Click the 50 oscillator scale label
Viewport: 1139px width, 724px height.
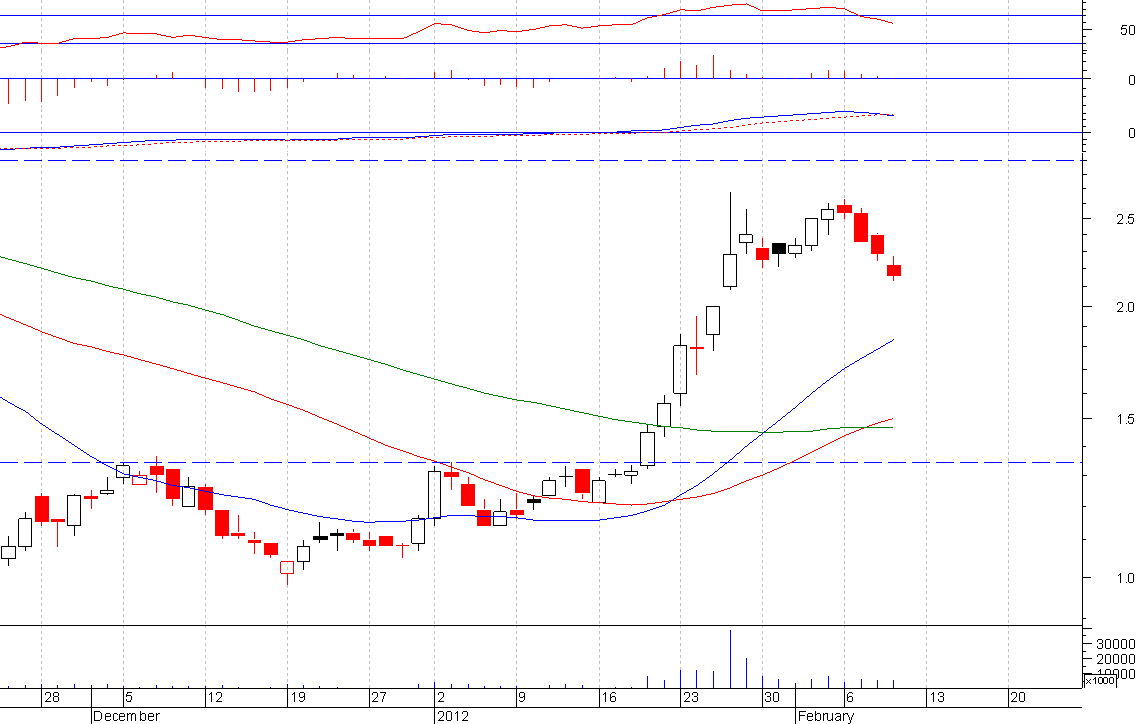[x=1127, y=30]
